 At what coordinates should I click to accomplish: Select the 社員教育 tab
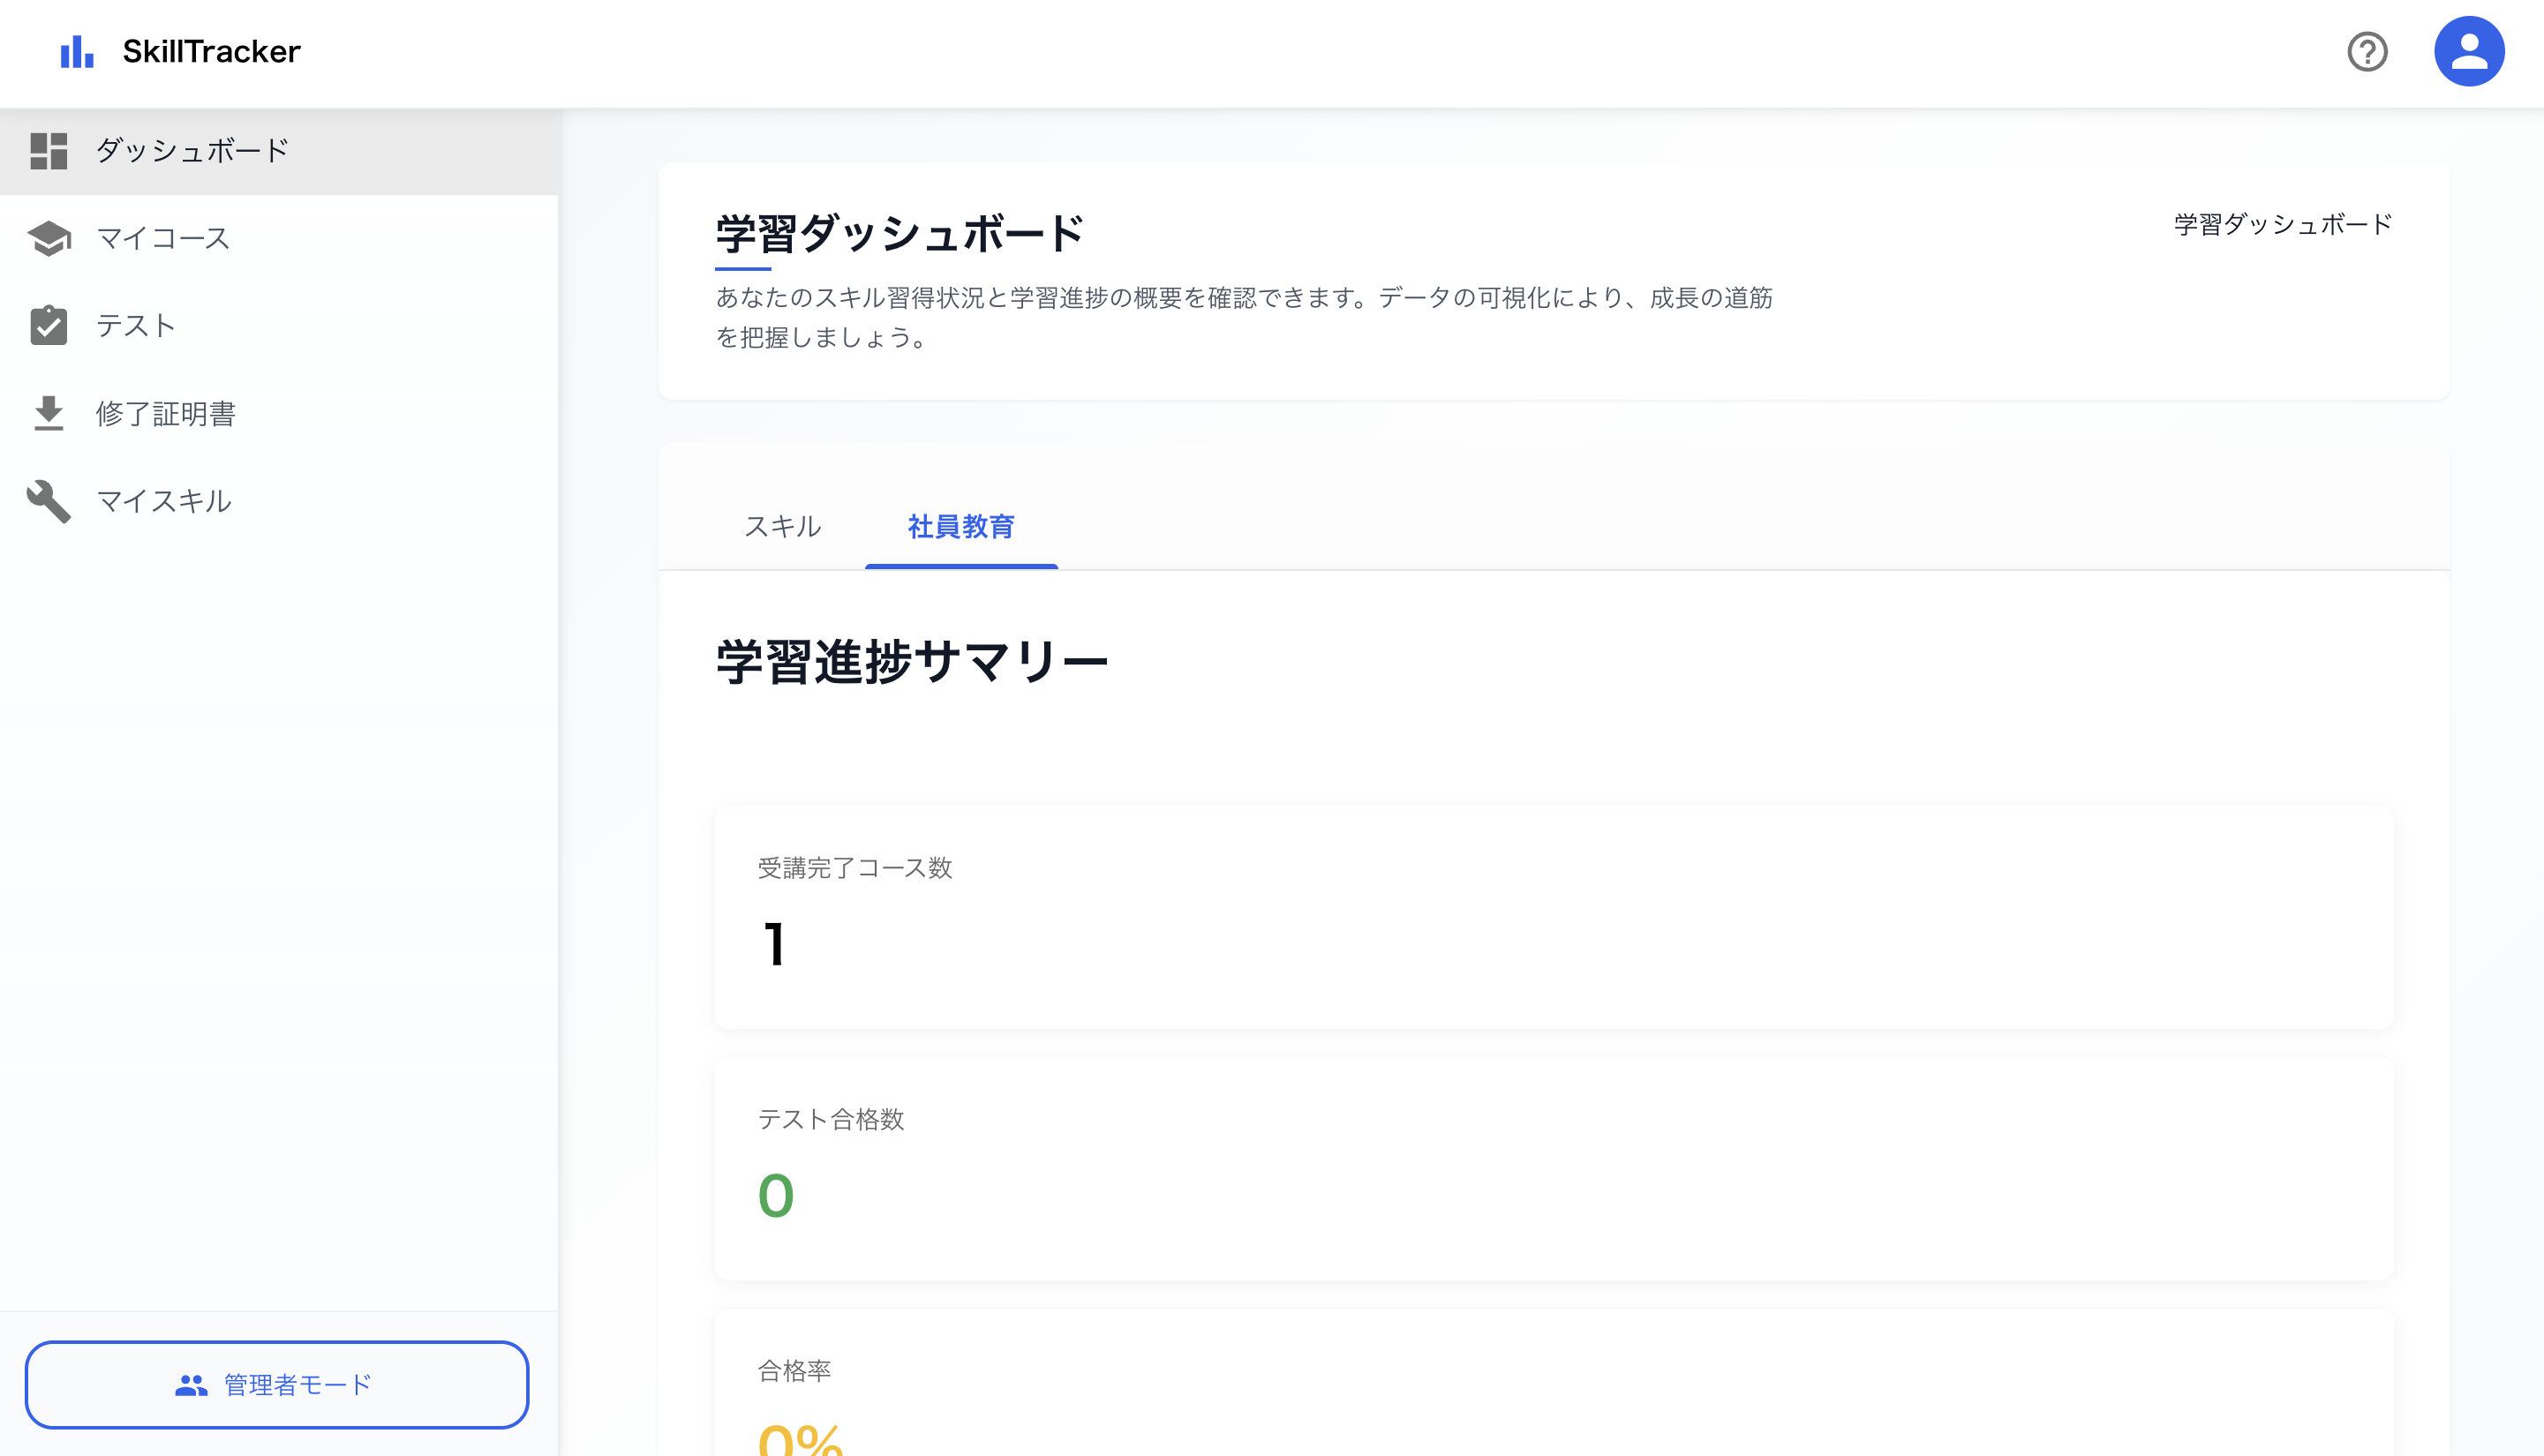[x=961, y=528]
